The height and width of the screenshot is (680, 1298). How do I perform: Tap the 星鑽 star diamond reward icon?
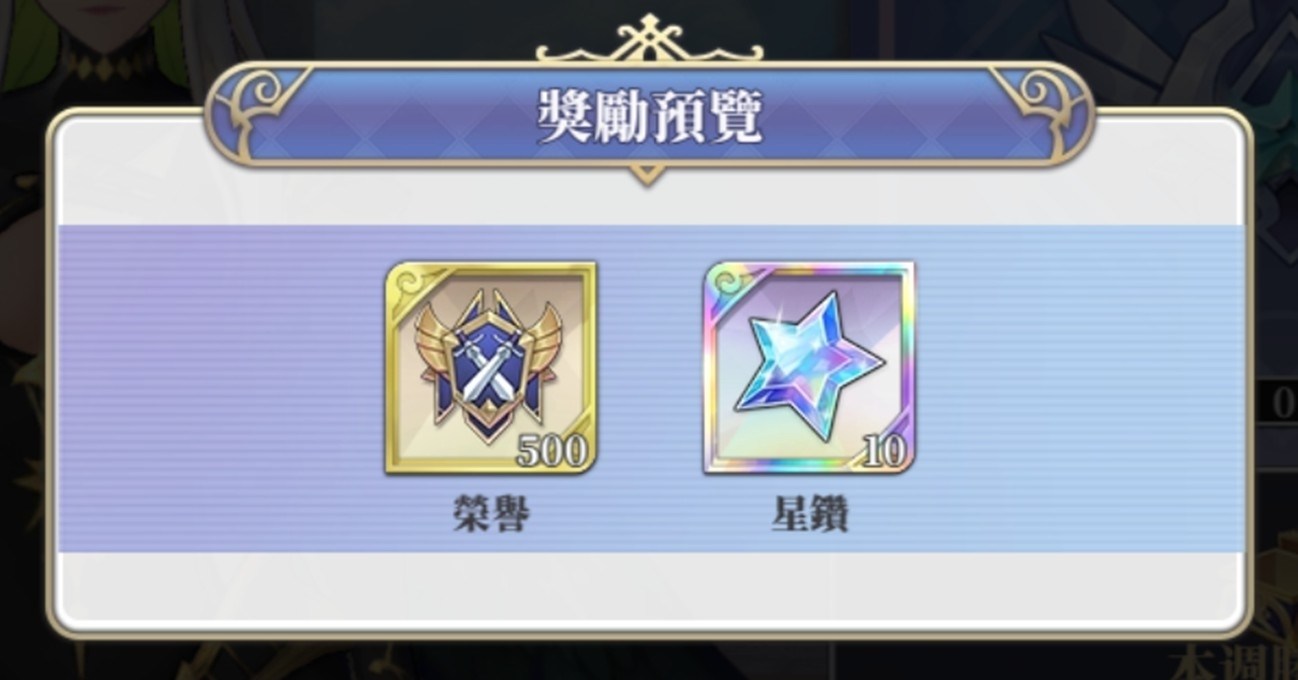point(809,368)
